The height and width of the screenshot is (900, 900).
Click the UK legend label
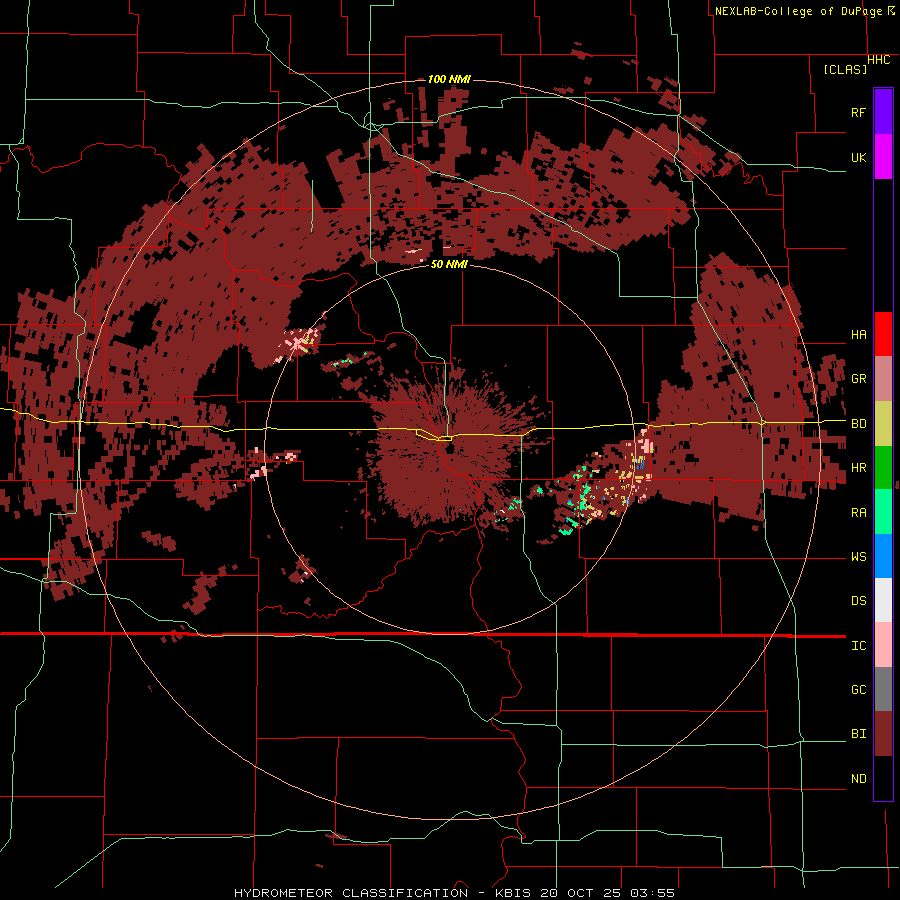[859, 157]
